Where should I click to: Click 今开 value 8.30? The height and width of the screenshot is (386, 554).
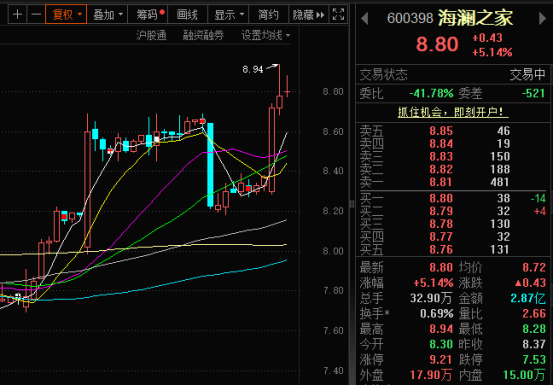point(441,344)
